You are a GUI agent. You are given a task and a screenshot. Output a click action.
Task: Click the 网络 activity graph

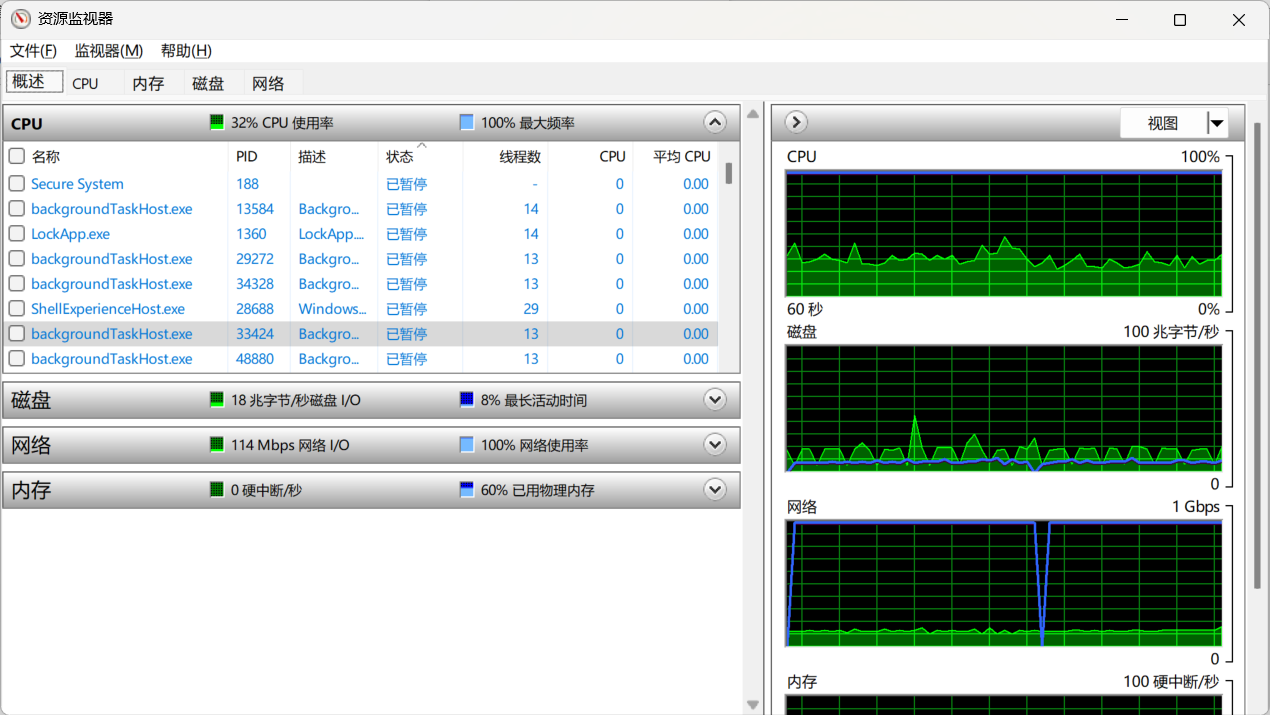tap(1004, 583)
